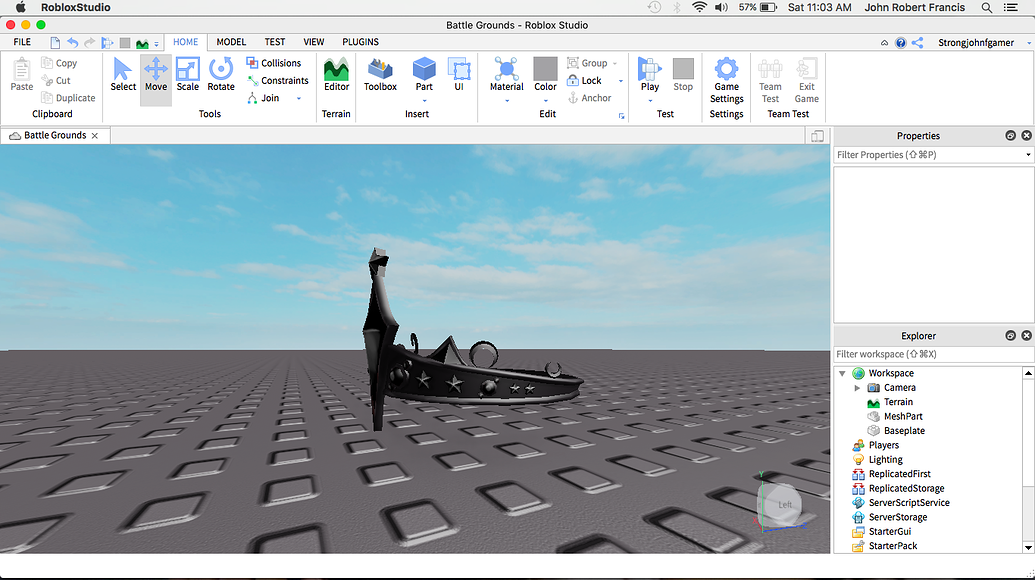Start a Team Test session

[x=770, y=80]
